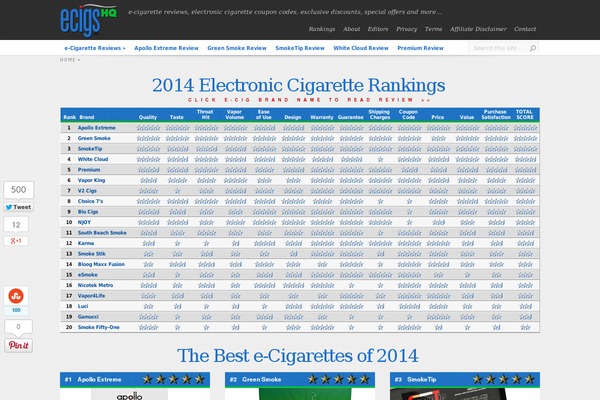Image resolution: width=600 pixels, height=400 pixels.
Task: Click Apollo Extreme's Quality star rating
Action: tap(148, 128)
